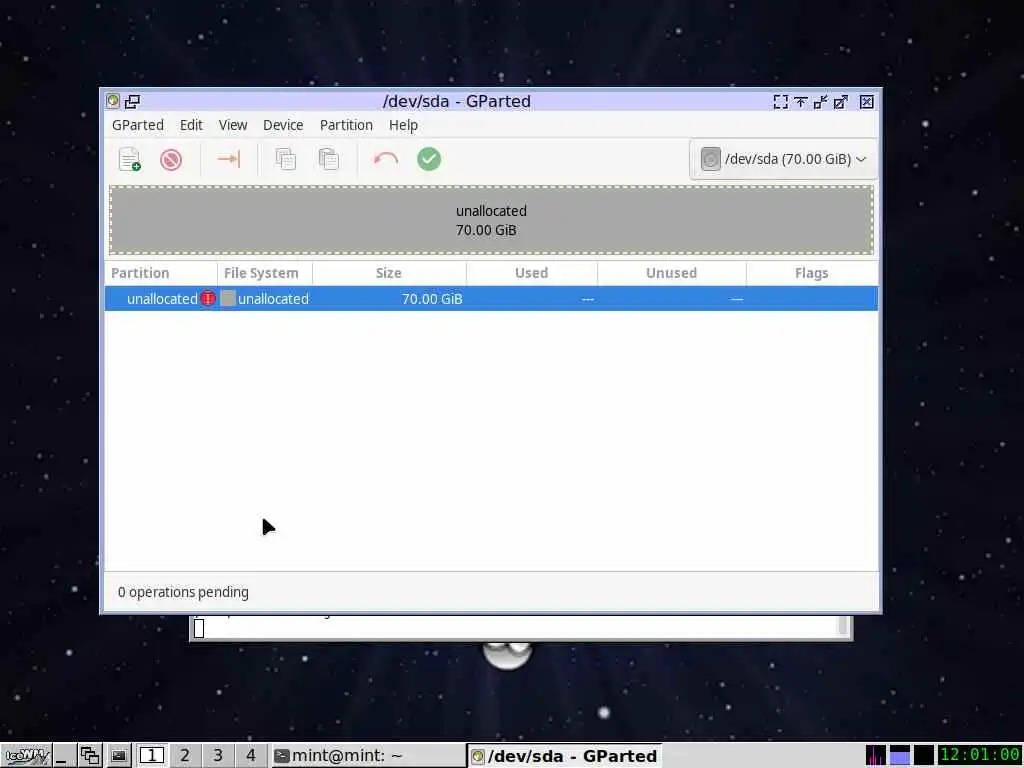Open the Edit menu
The width and height of the screenshot is (1024, 768).
tap(191, 125)
